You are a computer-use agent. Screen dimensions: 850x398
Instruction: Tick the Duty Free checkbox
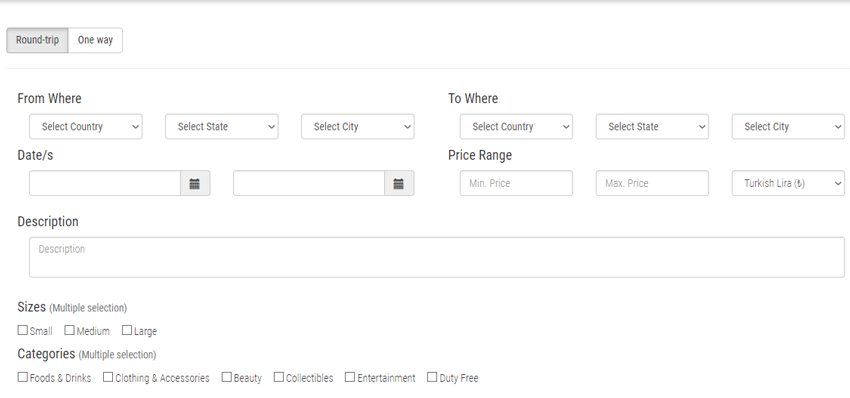pos(432,377)
